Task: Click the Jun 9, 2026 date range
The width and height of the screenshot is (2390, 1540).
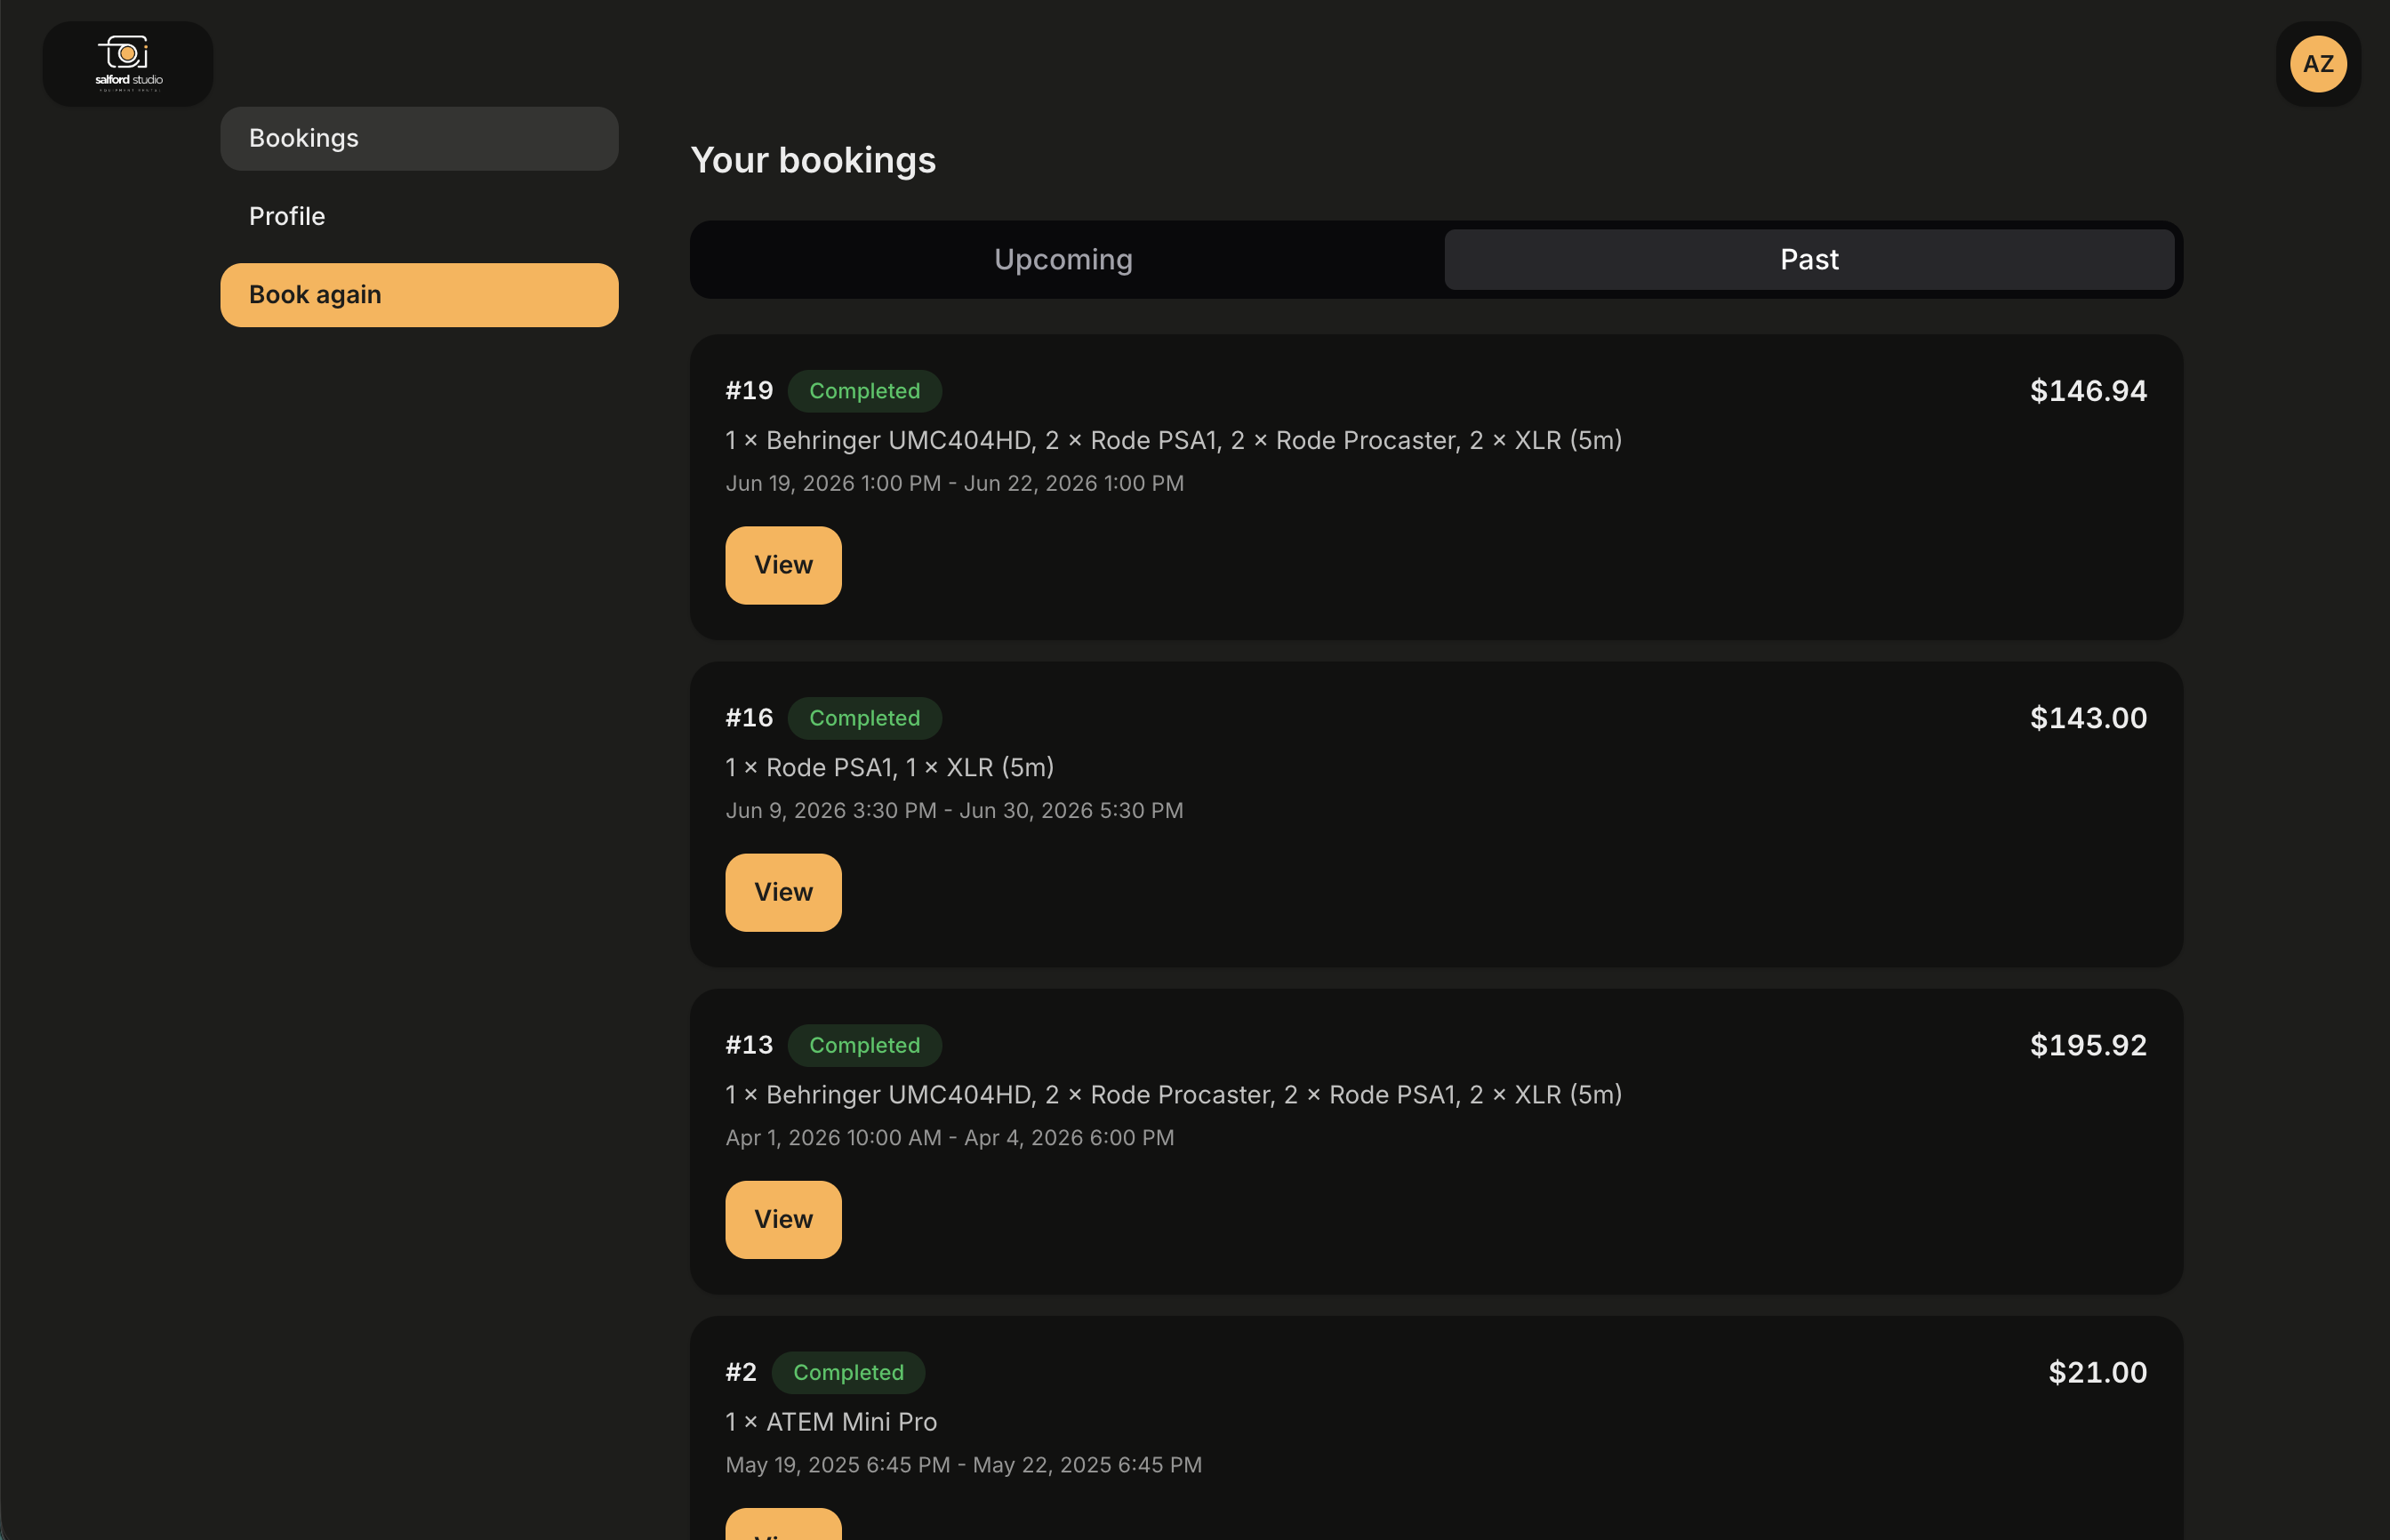Action: pos(954,811)
